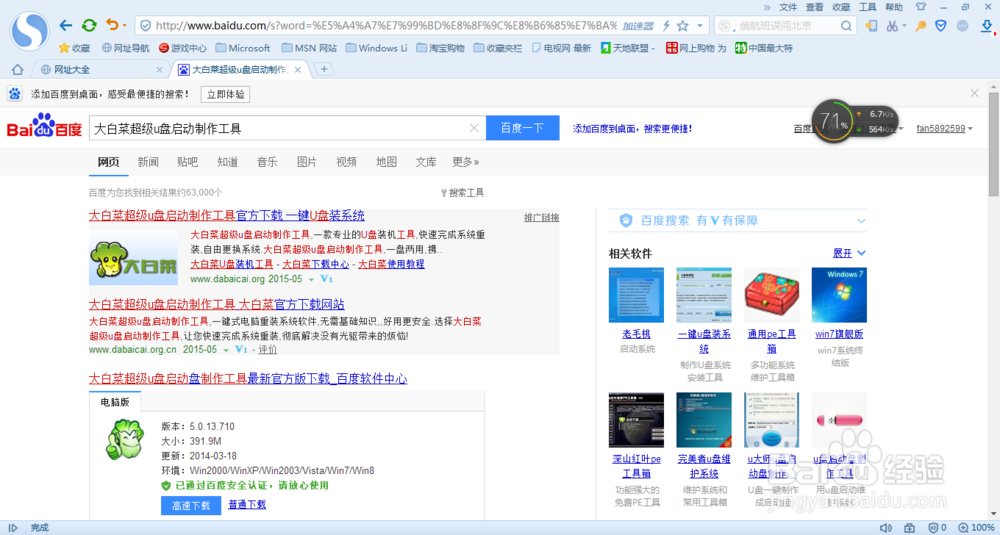Open the 淘宝购物 bookmark folder
The width and height of the screenshot is (1000, 535).
coord(441,48)
